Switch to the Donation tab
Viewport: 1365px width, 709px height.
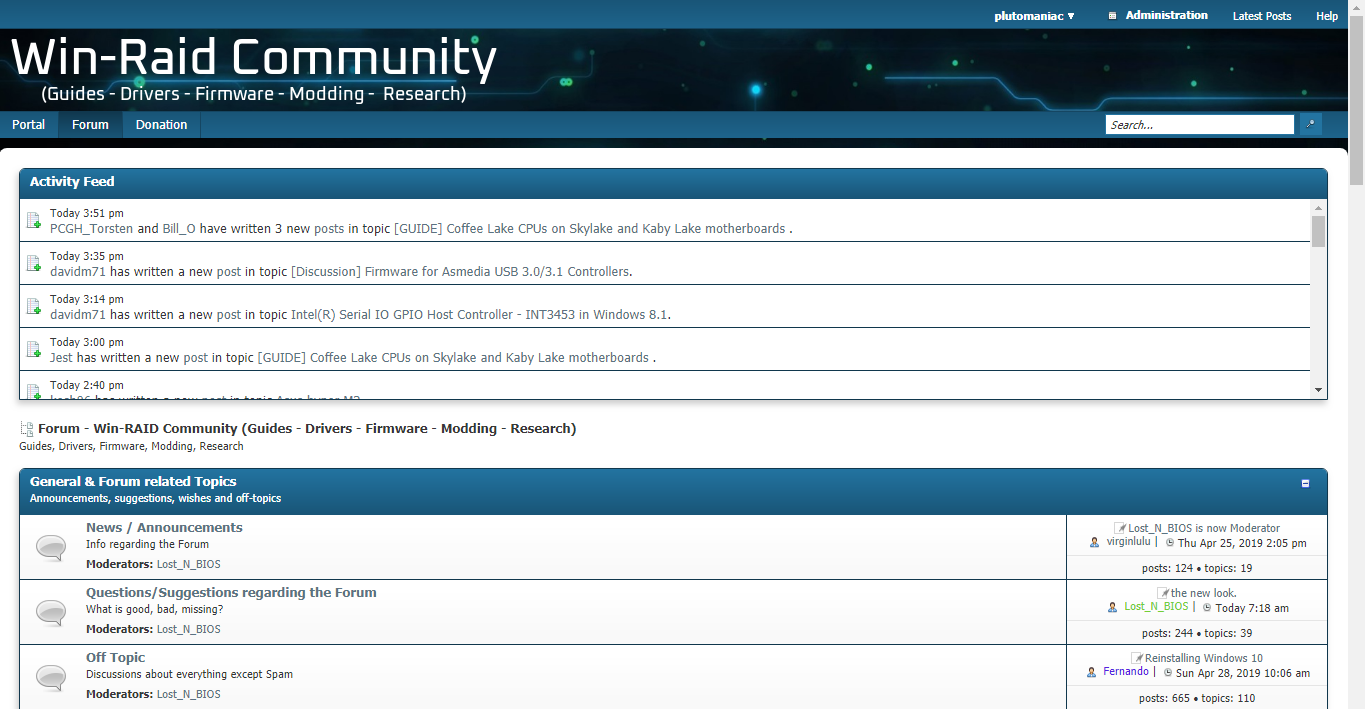(162, 125)
